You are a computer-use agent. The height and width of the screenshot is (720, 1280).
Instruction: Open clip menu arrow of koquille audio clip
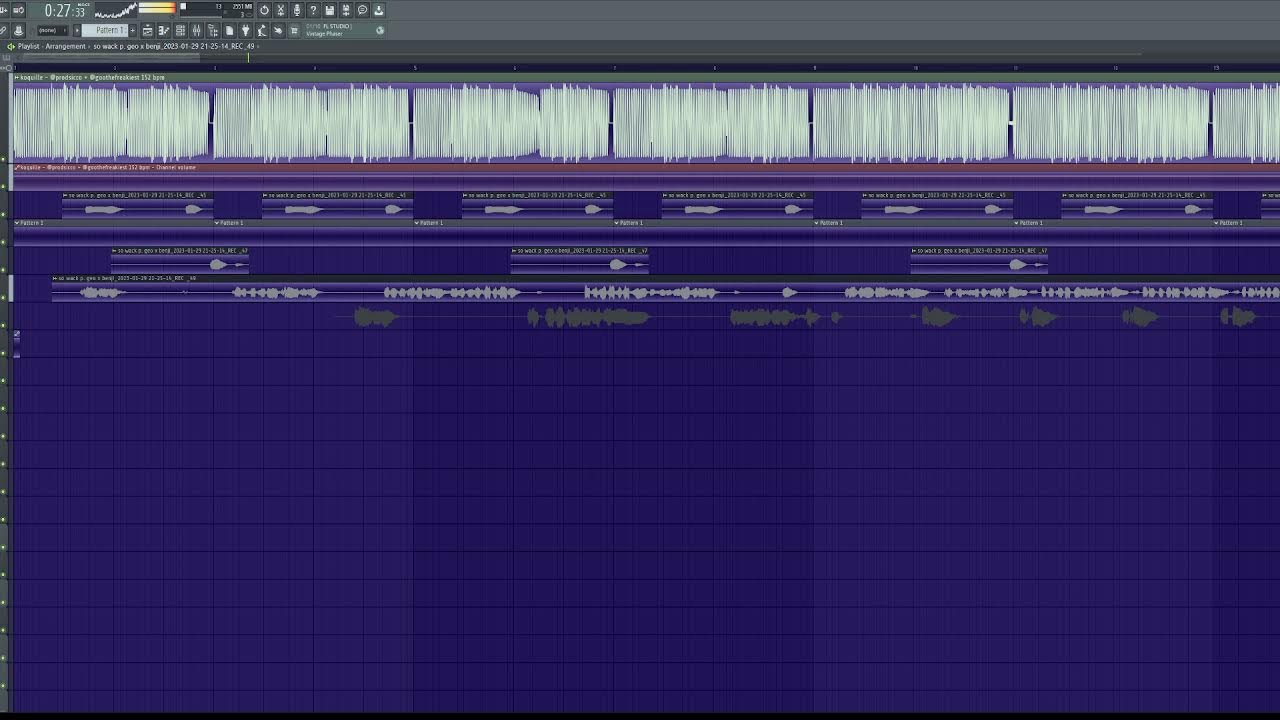17,77
